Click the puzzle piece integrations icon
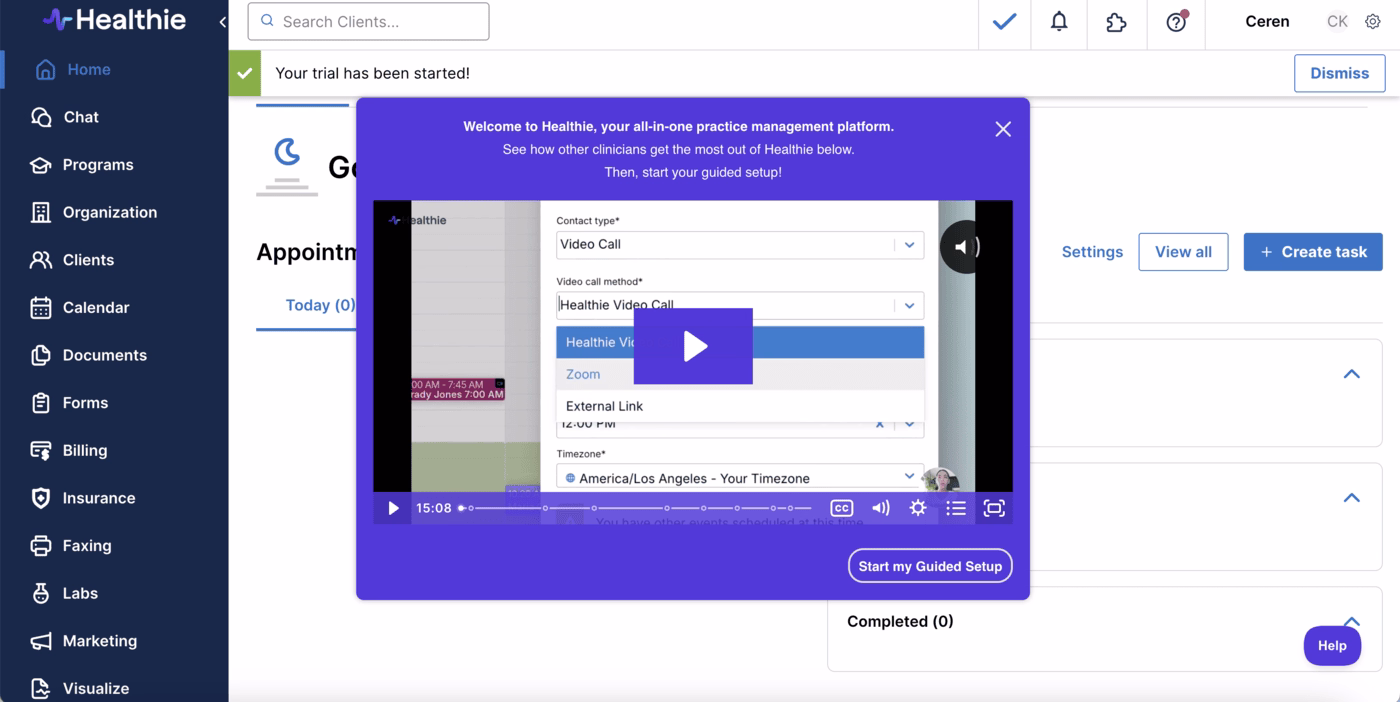The width and height of the screenshot is (1400, 702). pyautogui.click(x=1116, y=21)
